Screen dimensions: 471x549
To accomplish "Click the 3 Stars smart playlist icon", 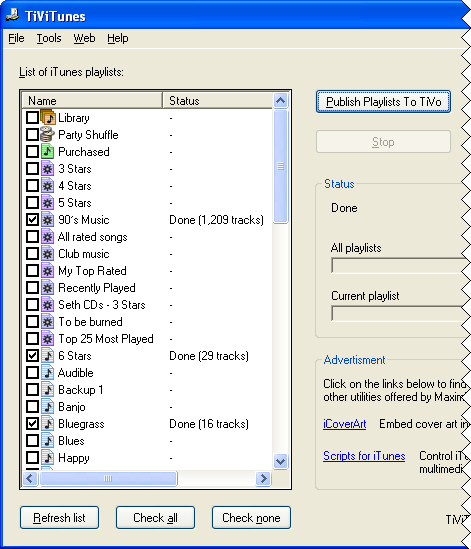I will 48,169.
